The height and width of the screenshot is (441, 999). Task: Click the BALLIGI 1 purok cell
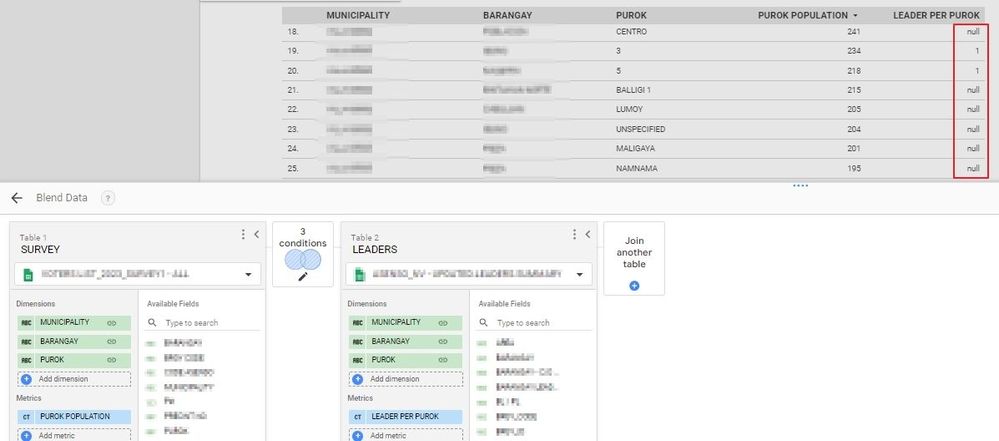point(633,90)
